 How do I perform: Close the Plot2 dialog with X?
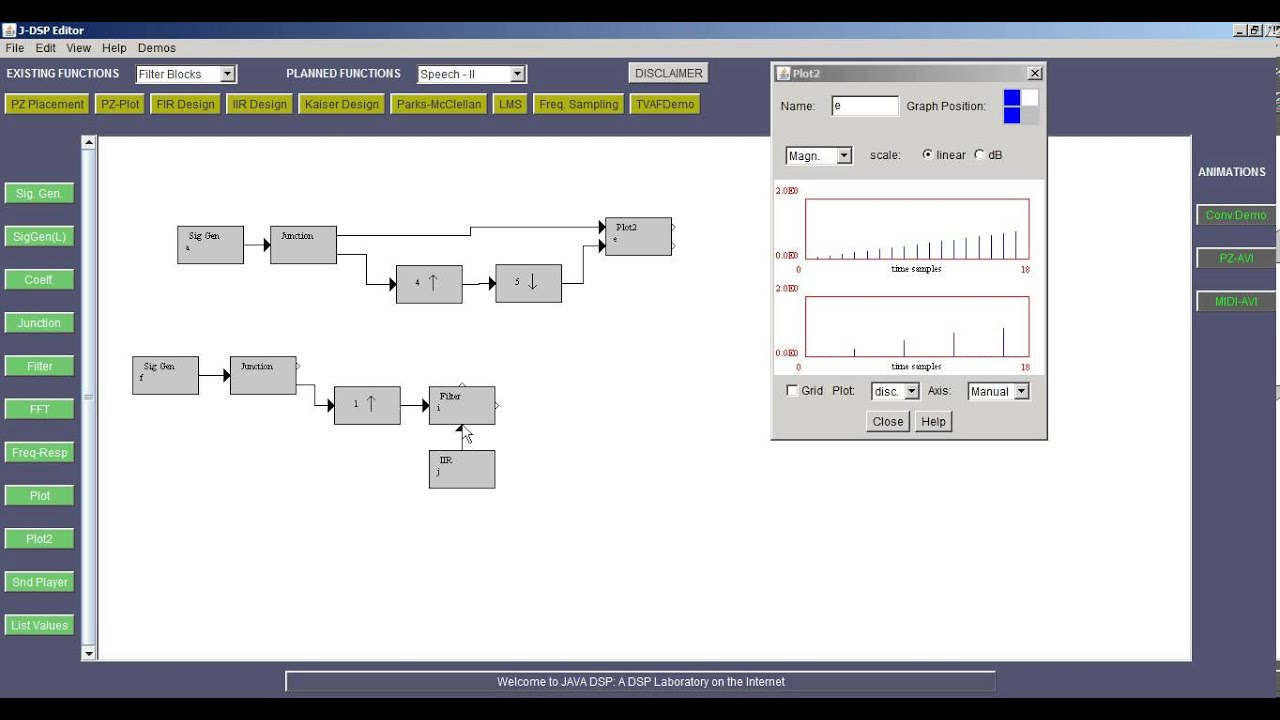[1035, 73]
